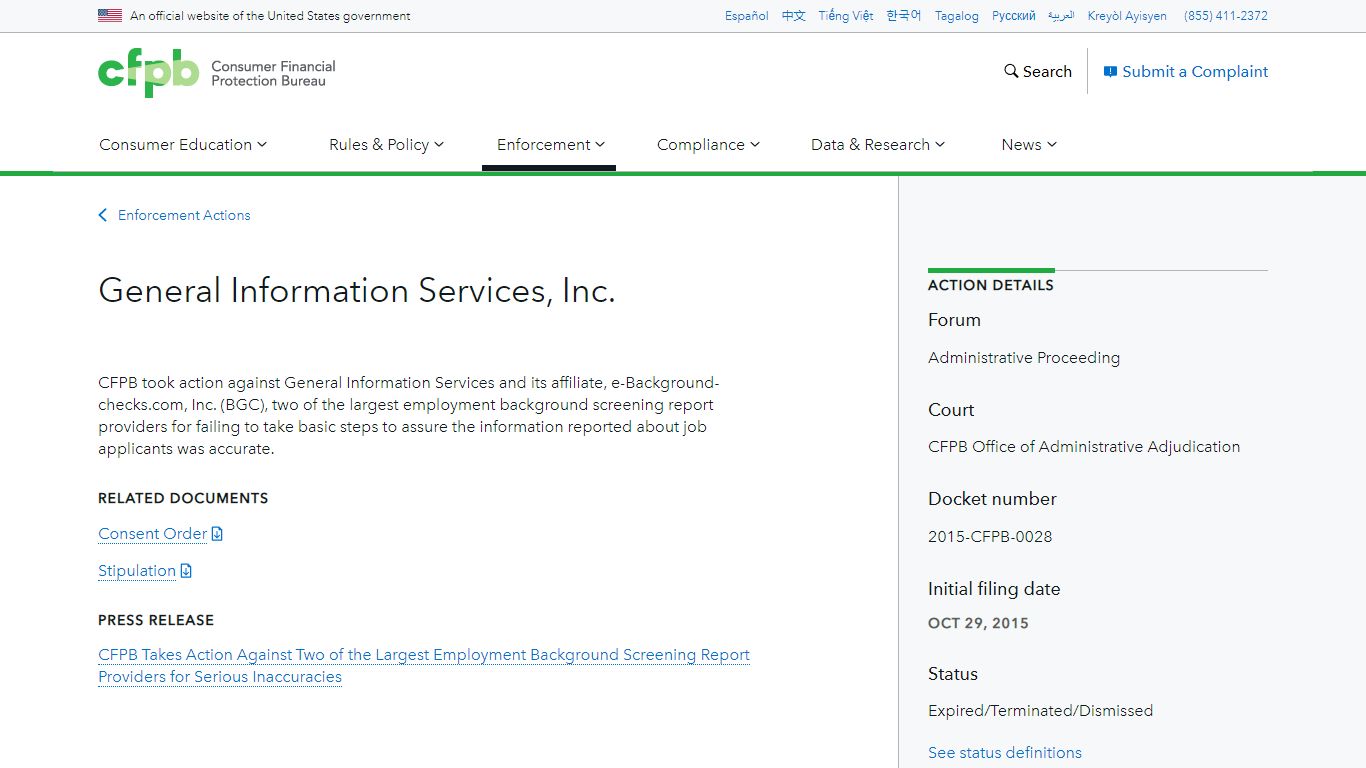Open the Compliance menu

708,145
